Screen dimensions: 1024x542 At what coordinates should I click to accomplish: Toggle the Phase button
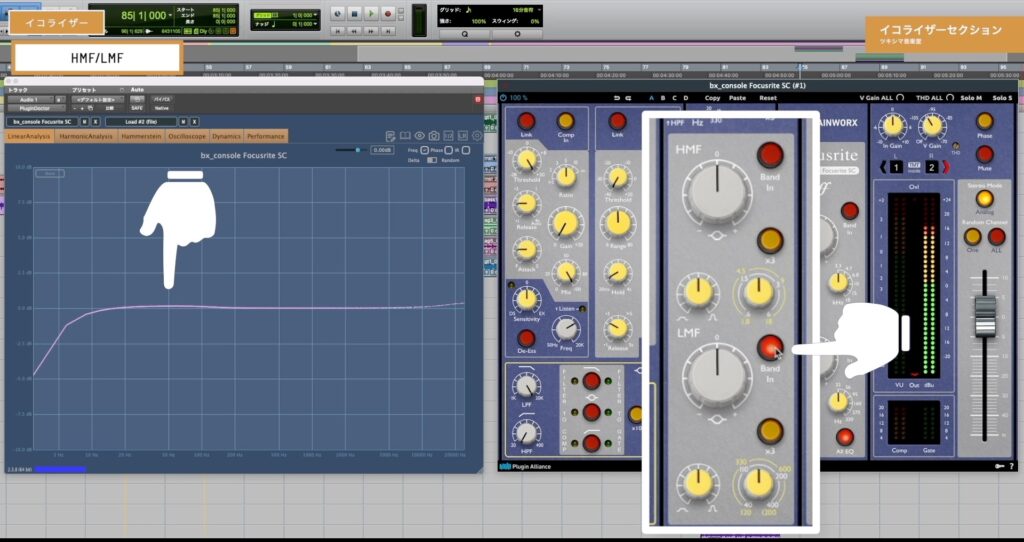984,121
